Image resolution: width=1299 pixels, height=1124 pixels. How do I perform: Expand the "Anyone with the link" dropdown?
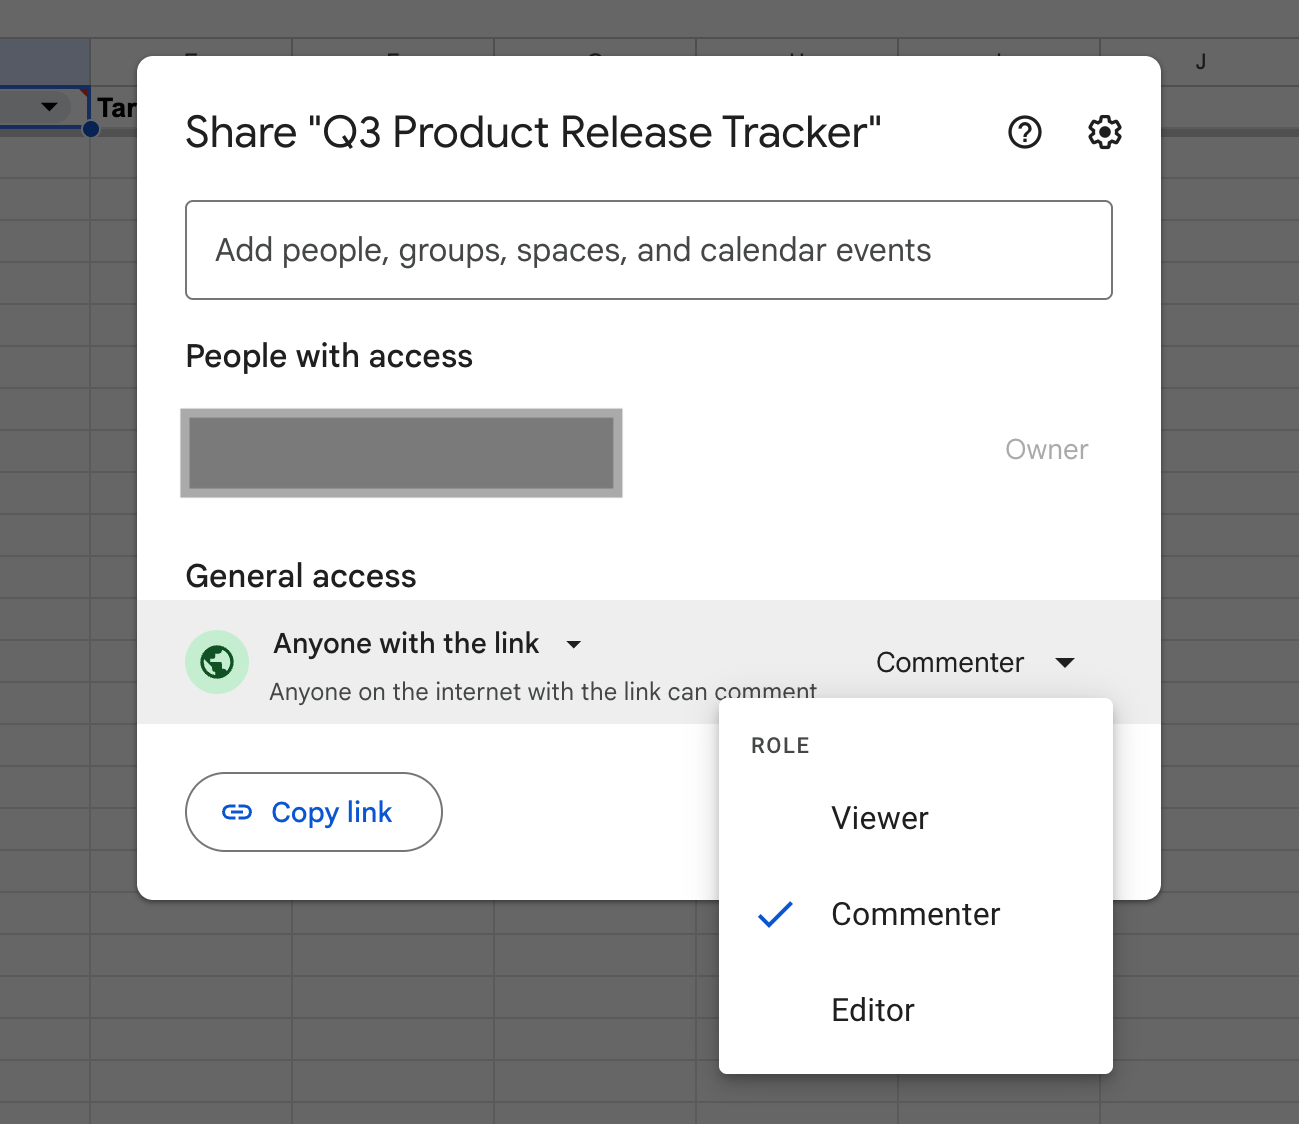pyautogui.click(x=574, y=644)
